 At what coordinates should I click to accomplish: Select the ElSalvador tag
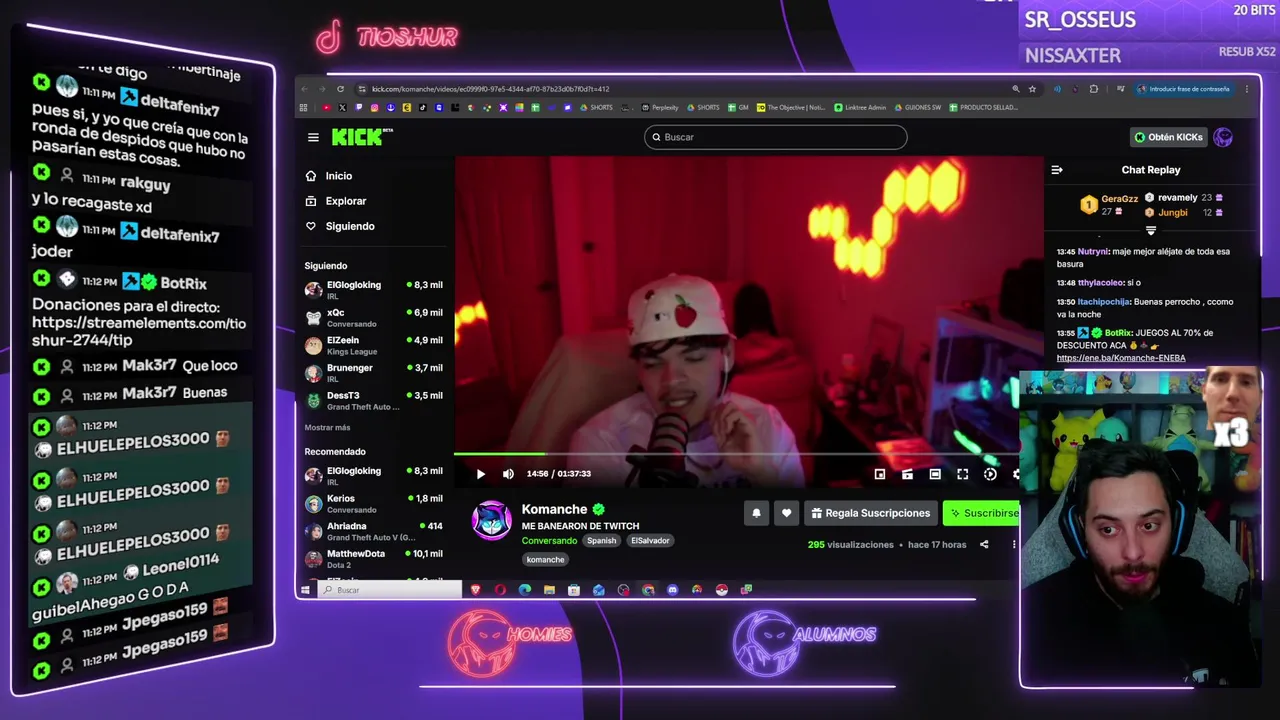click(x=650, y=541)
